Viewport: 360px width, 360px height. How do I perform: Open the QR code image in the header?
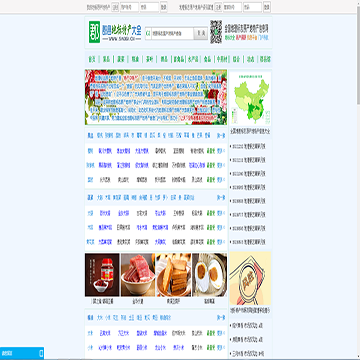tap(216, 32)
